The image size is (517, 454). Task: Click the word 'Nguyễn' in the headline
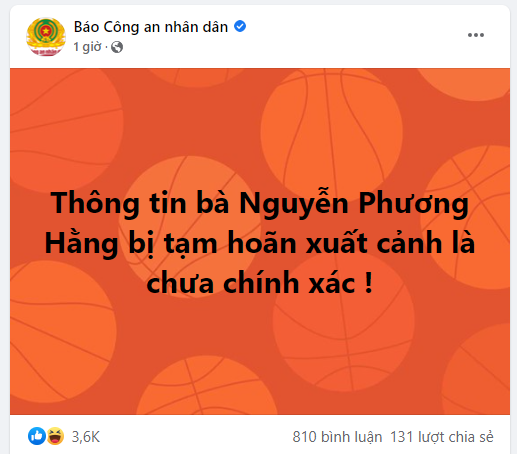294,202
